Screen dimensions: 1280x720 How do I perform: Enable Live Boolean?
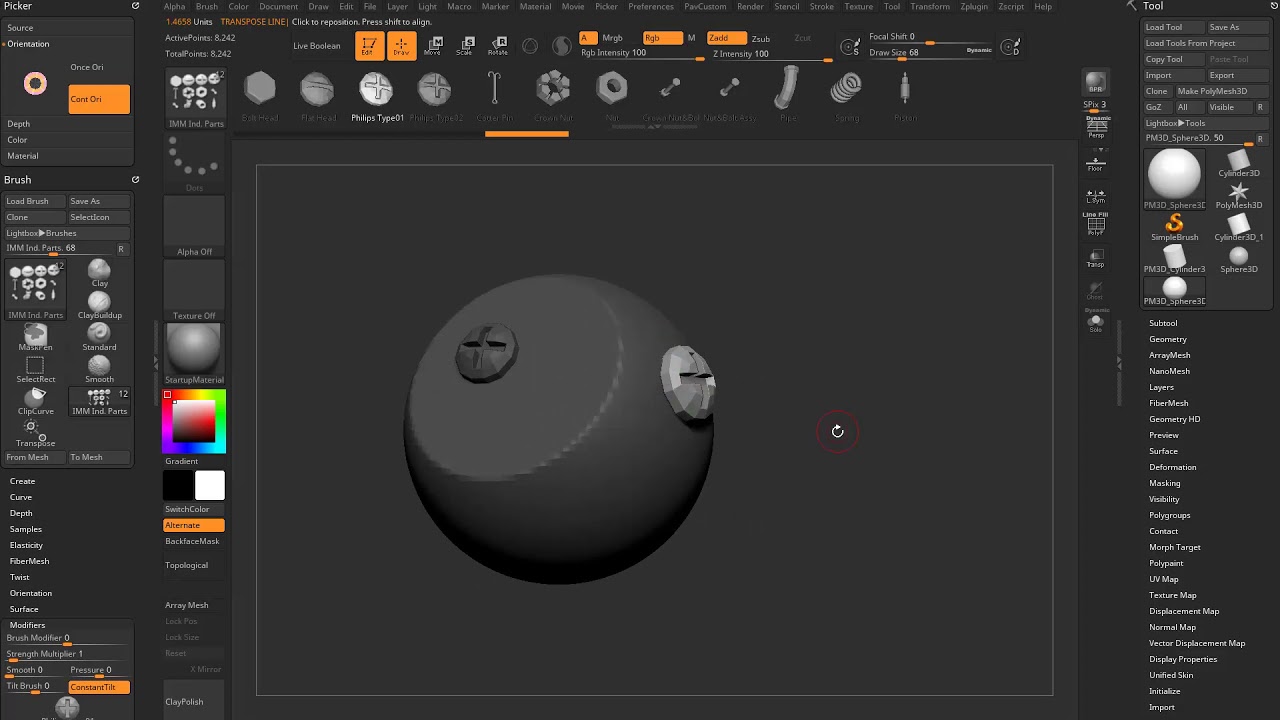(317, 45)
